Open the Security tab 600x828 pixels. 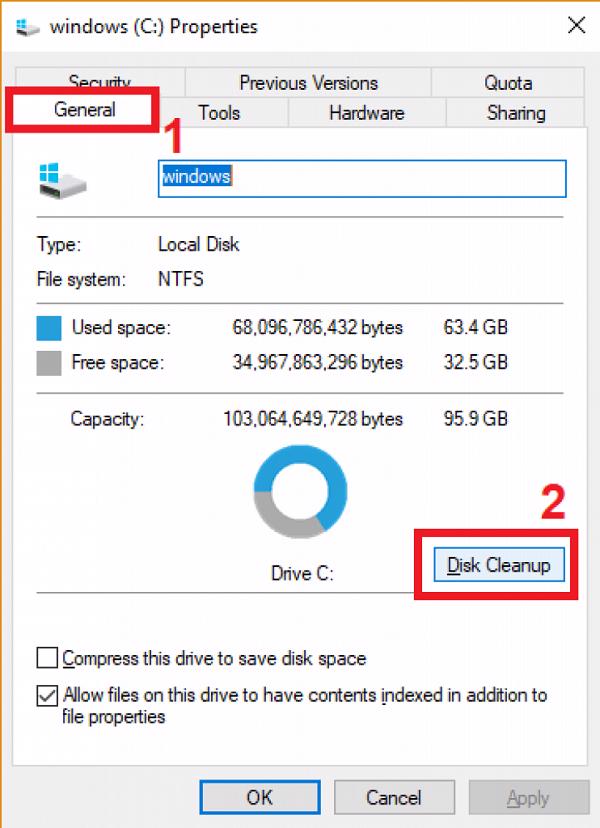coord(99,83)
